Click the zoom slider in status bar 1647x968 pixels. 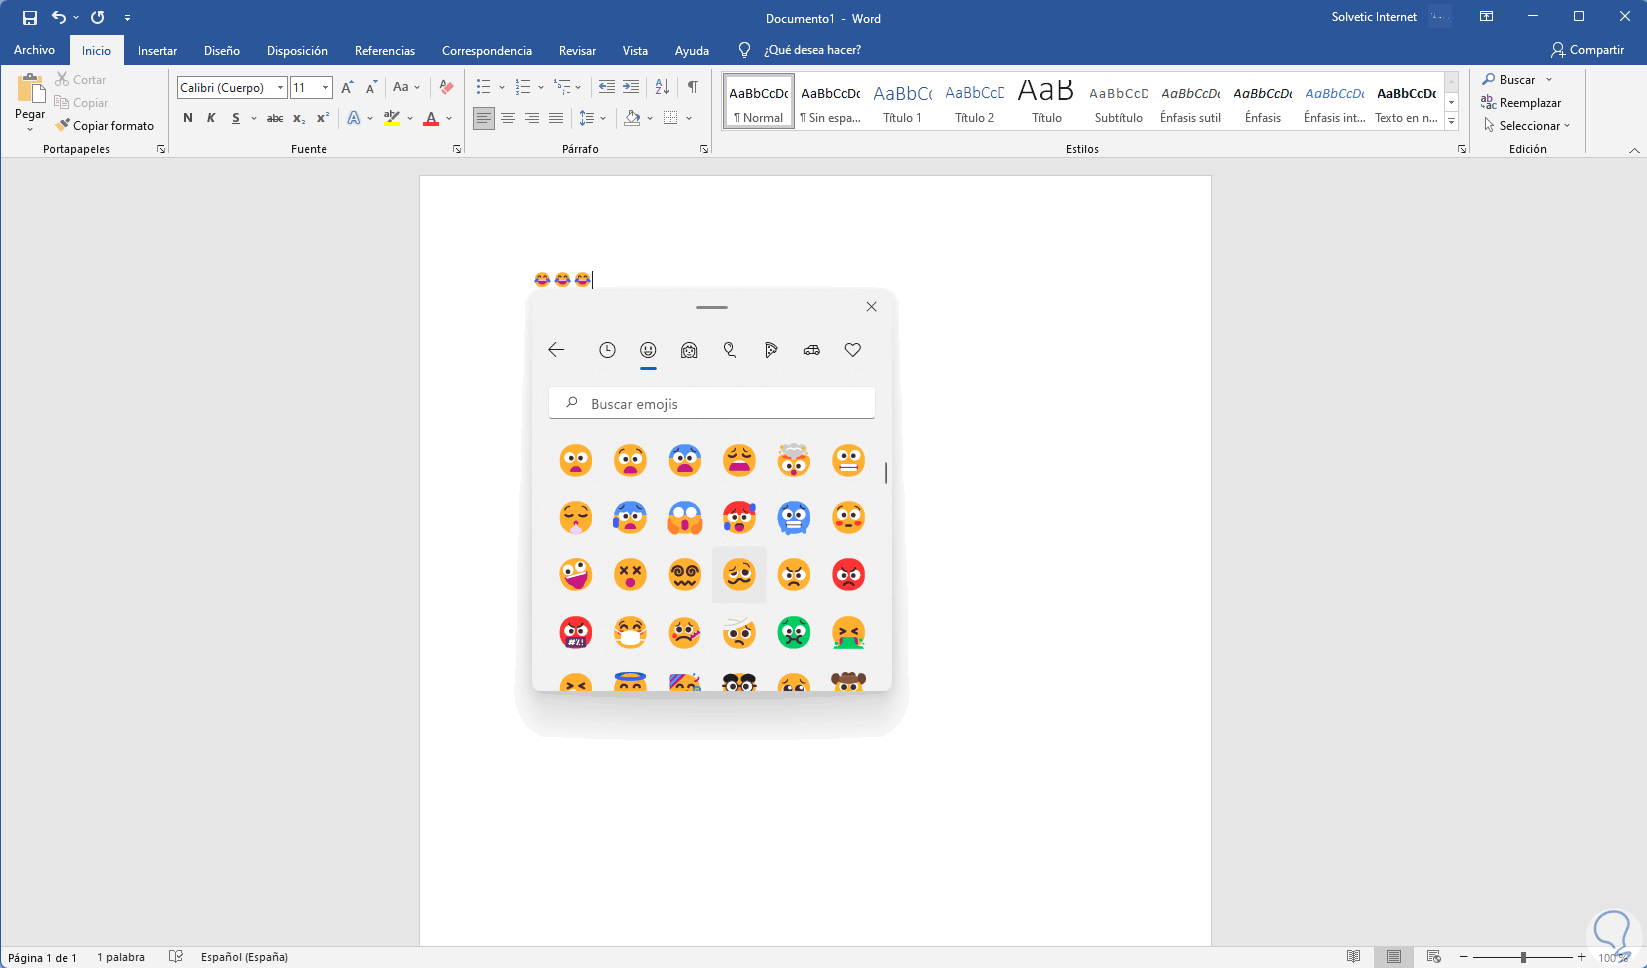pyautogui.click(x=1523, y=957)
